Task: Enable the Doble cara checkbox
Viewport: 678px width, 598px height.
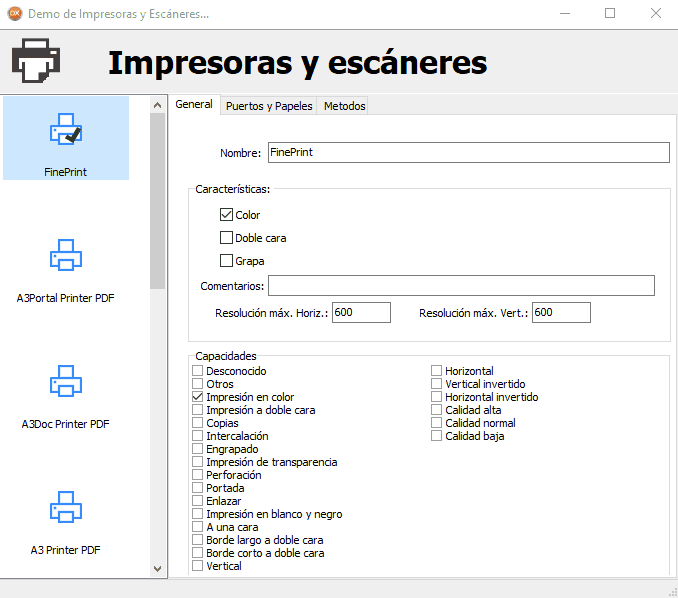Action: point(226,237)
